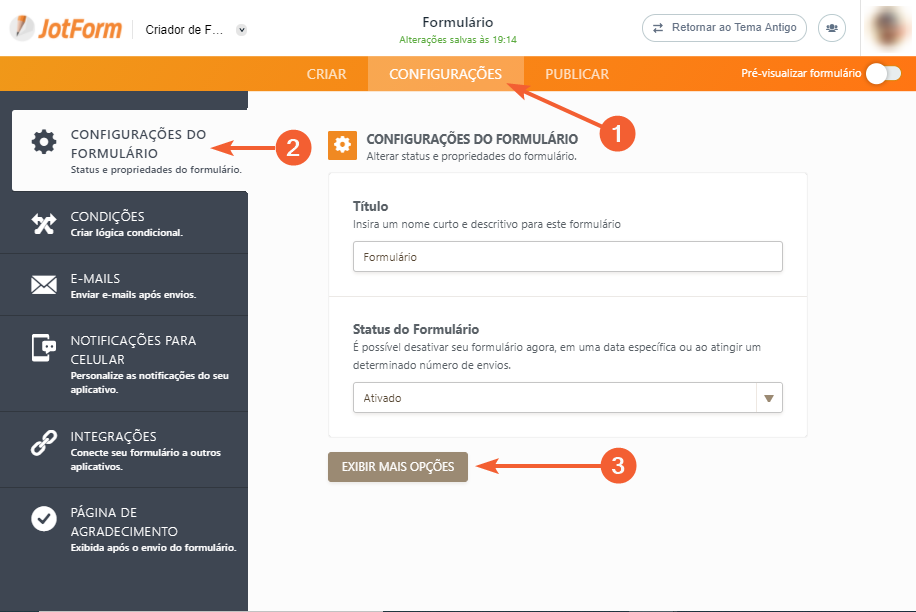
Task: Open the user profile avatar
Action: [890, 28]
